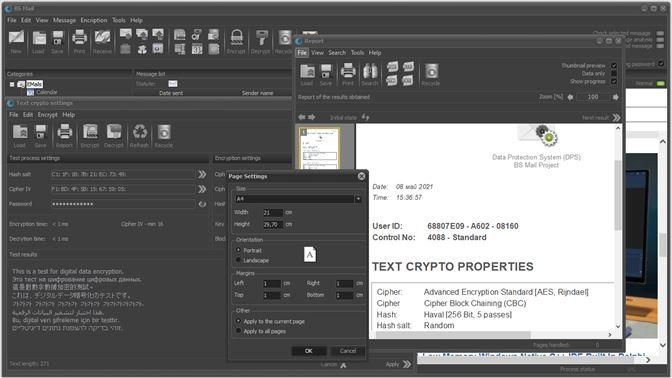Click the Left margin input field
This screenshot has height=378, width=672.
click(272, 284)
